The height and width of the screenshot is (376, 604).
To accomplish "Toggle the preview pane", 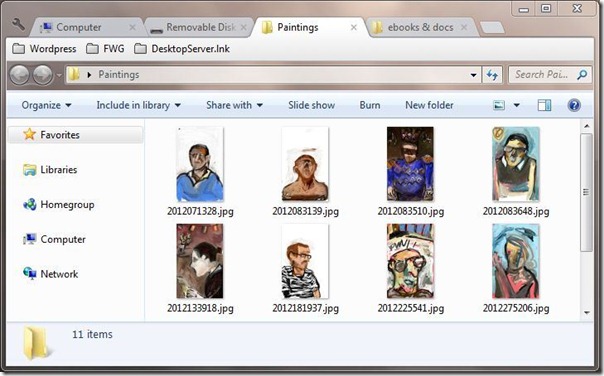I will point(544,105).
